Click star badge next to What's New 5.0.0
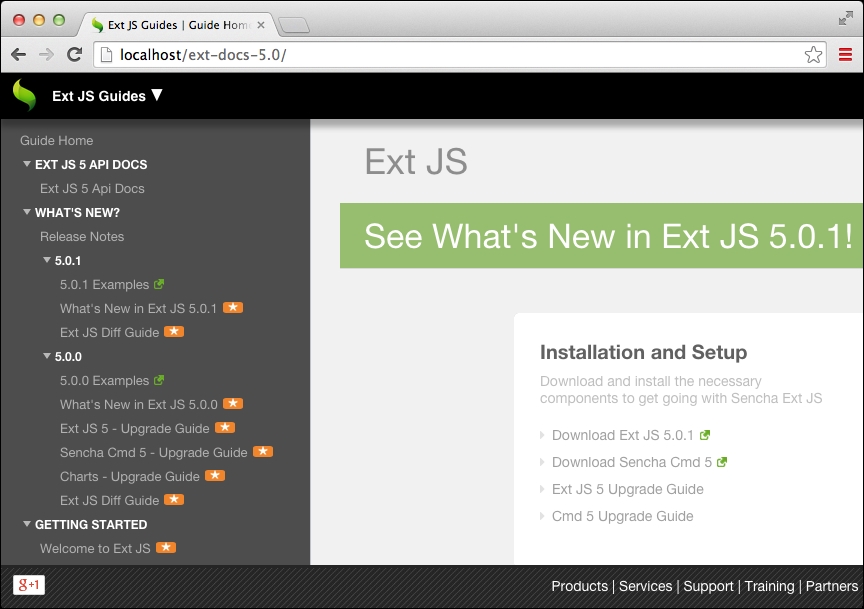The width and height of the screenshot is (864, 609). [x=233, y=403]
